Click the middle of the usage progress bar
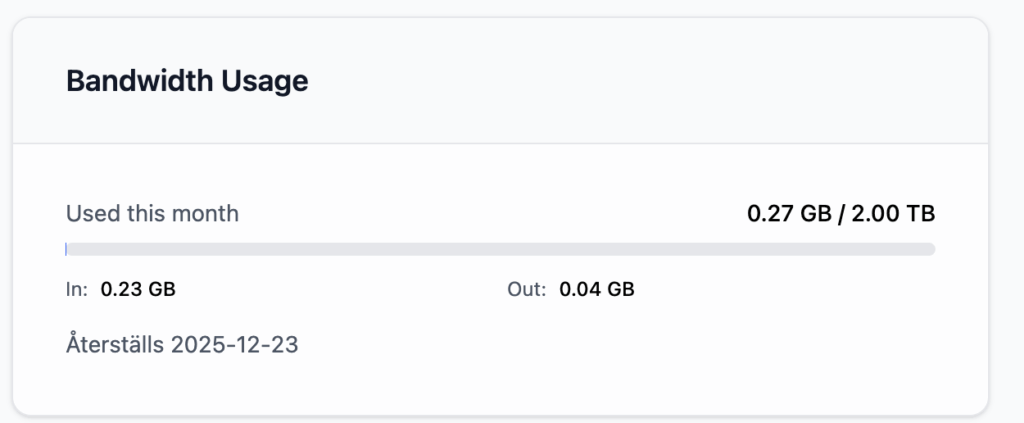Image resolution: width=1024 pixels, height=423 pixels. (500, 249)
